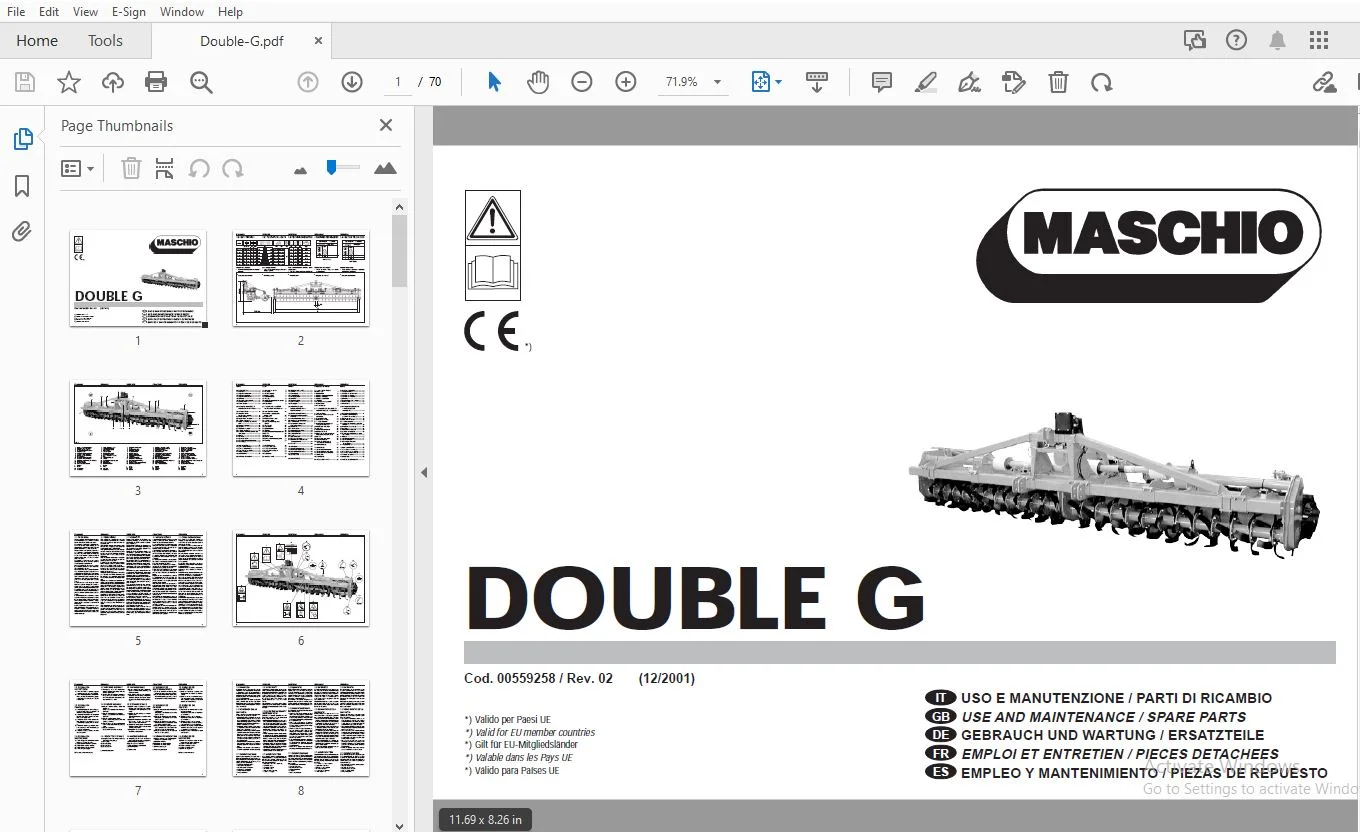Select page 4 thumbnail
Viewport: 1360px width, 832px height.
[301, 428]
